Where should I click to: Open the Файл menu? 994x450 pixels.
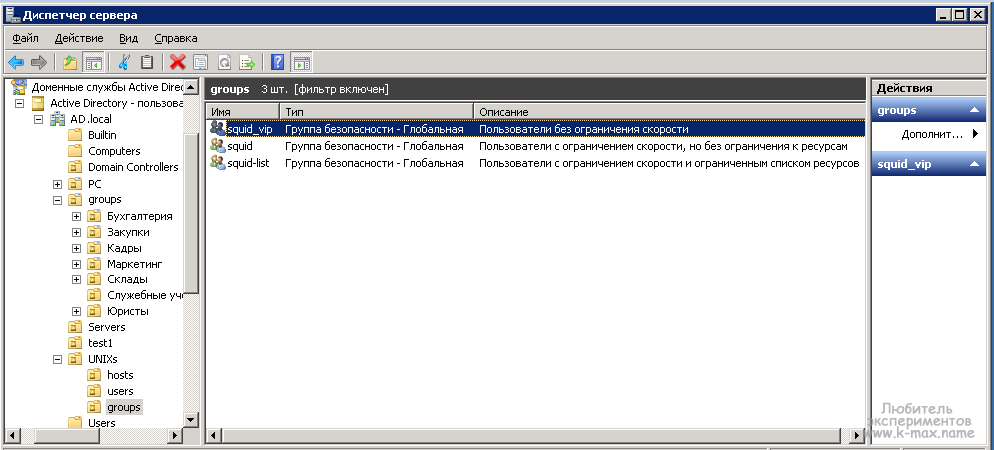[x=25, y=39]
